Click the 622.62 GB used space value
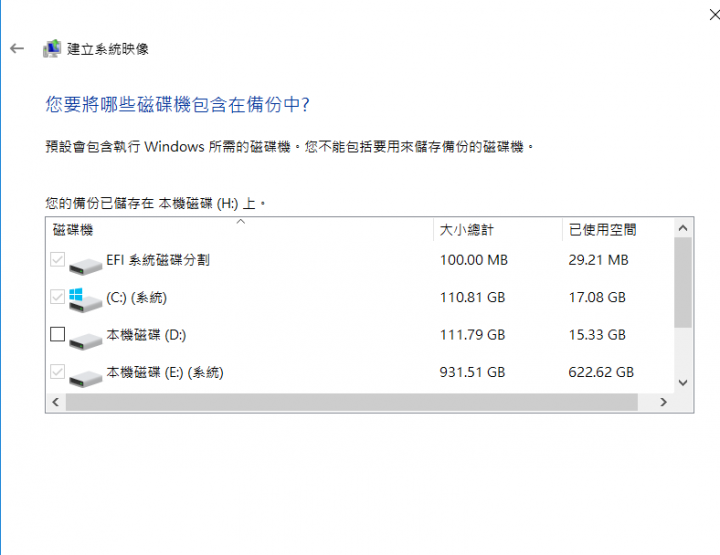 coord(601,372)
